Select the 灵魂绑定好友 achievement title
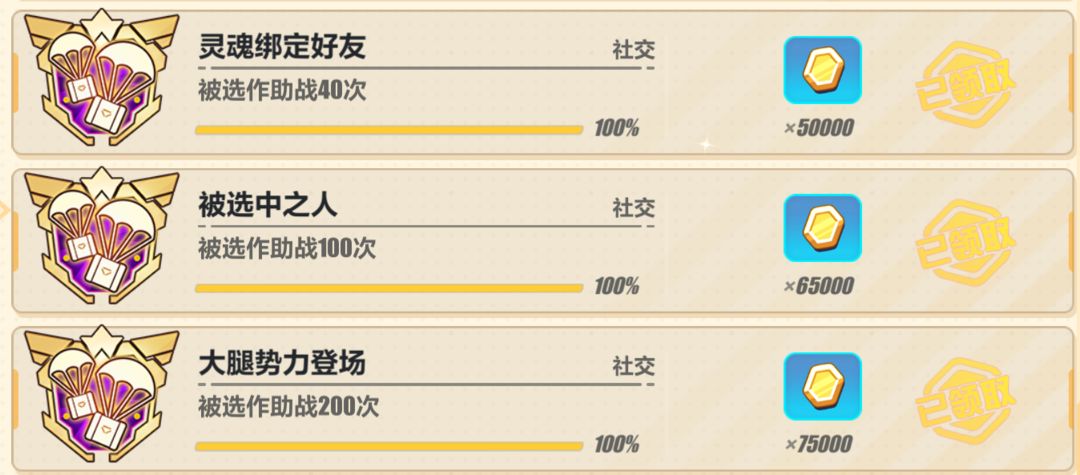Image resolution: width=1080 pixels, height=475 pixels. coord(282,48)
